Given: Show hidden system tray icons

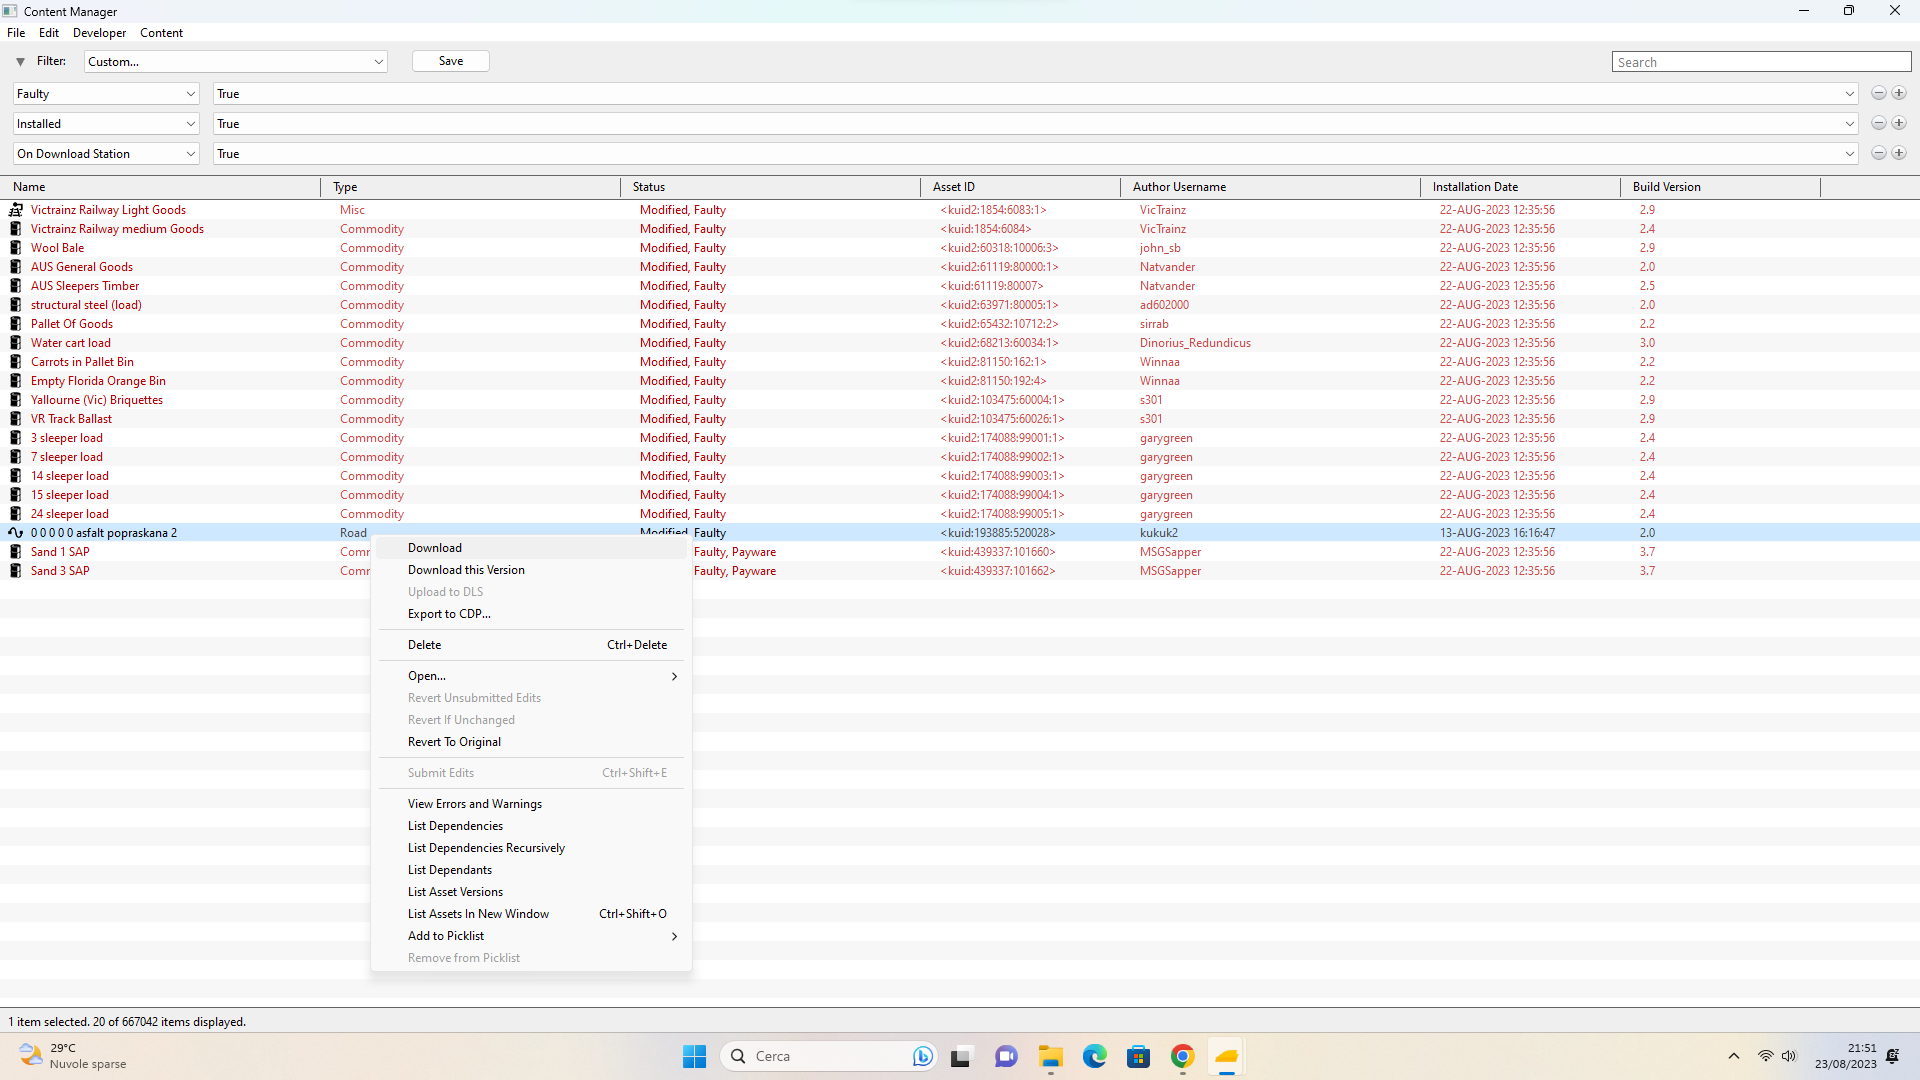Looking at the screenshot, I should pos(1734,1056).
